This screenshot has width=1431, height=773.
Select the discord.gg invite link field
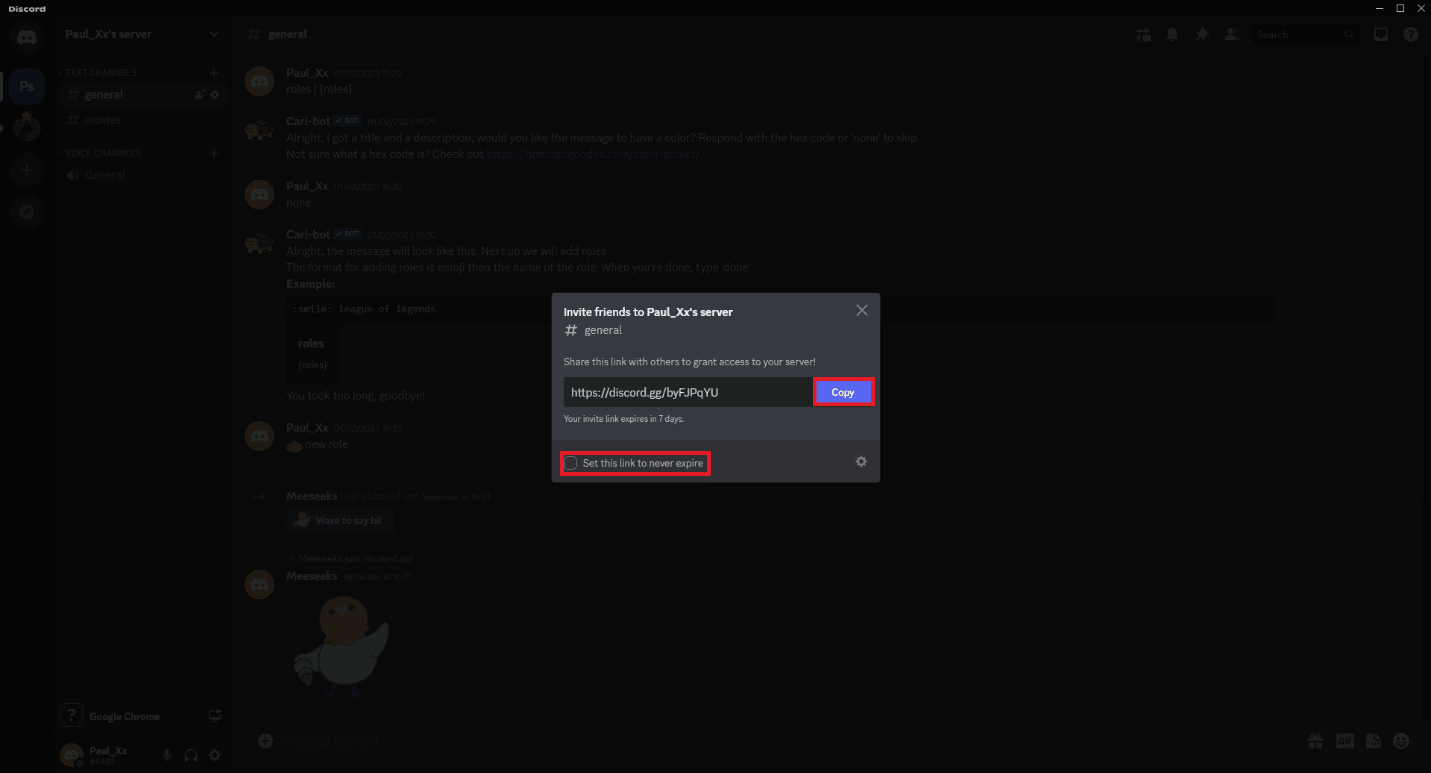pyautogui.click(x=687, y=392)
